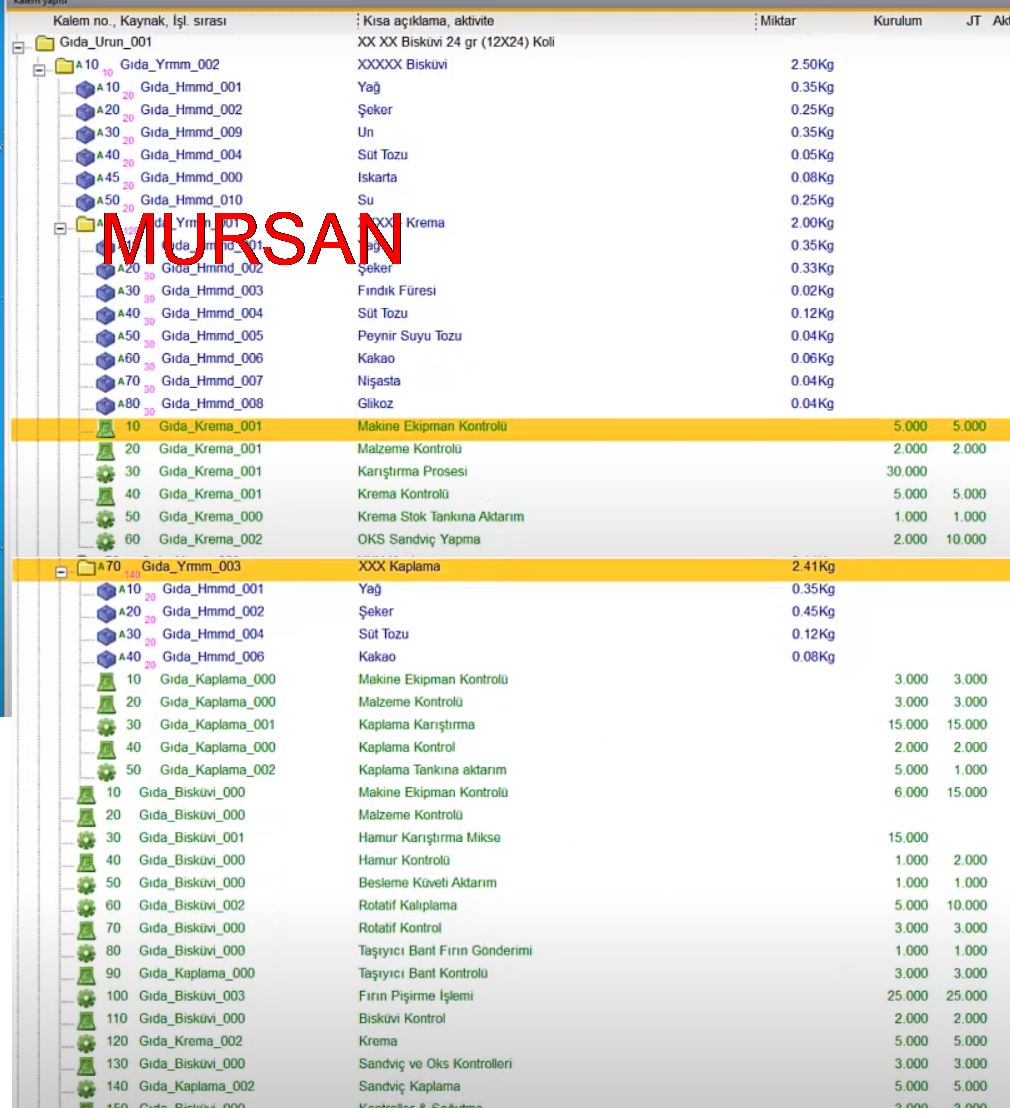Click the gear icon of OKS Sandviç Yapma
1010x1108 pixels.
click(x=105, y=541)
